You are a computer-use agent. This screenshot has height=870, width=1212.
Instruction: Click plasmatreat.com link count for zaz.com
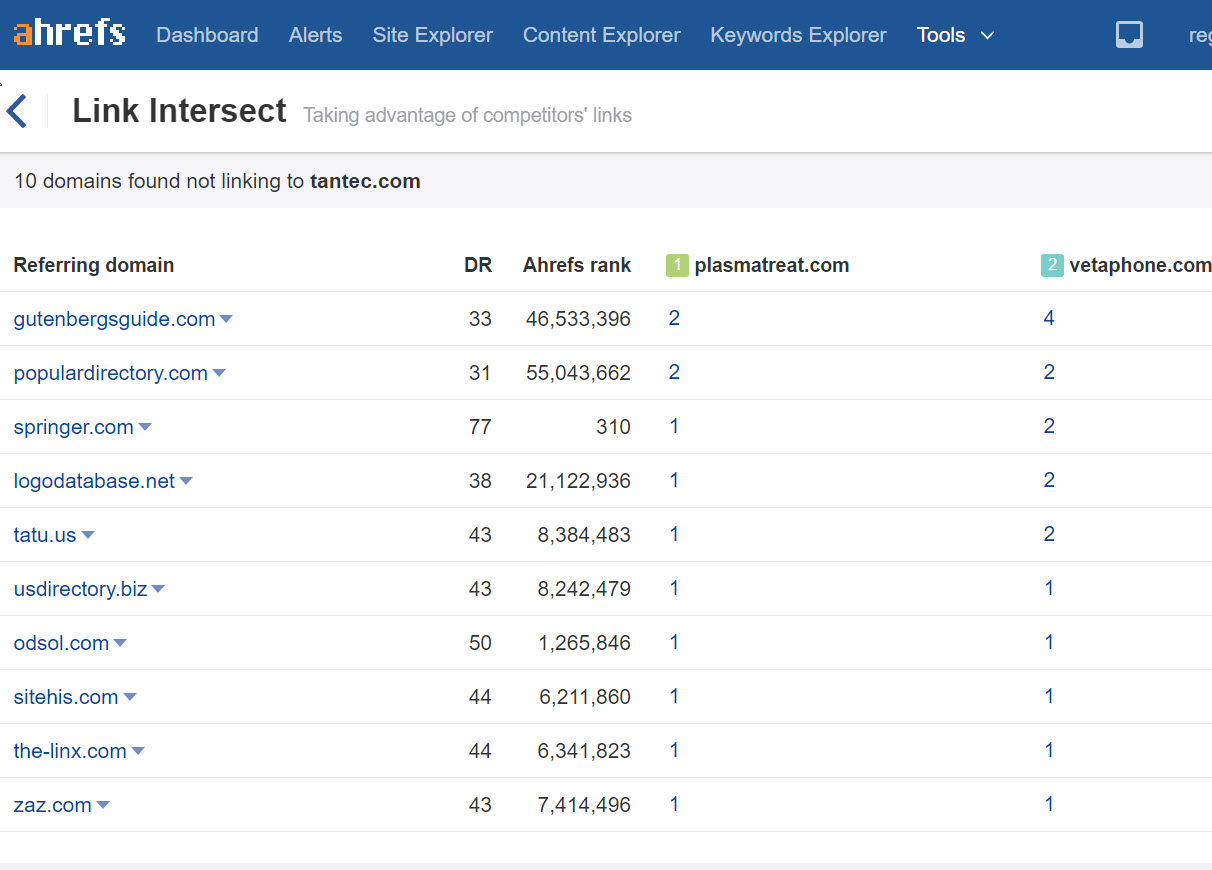coord(674,804)
